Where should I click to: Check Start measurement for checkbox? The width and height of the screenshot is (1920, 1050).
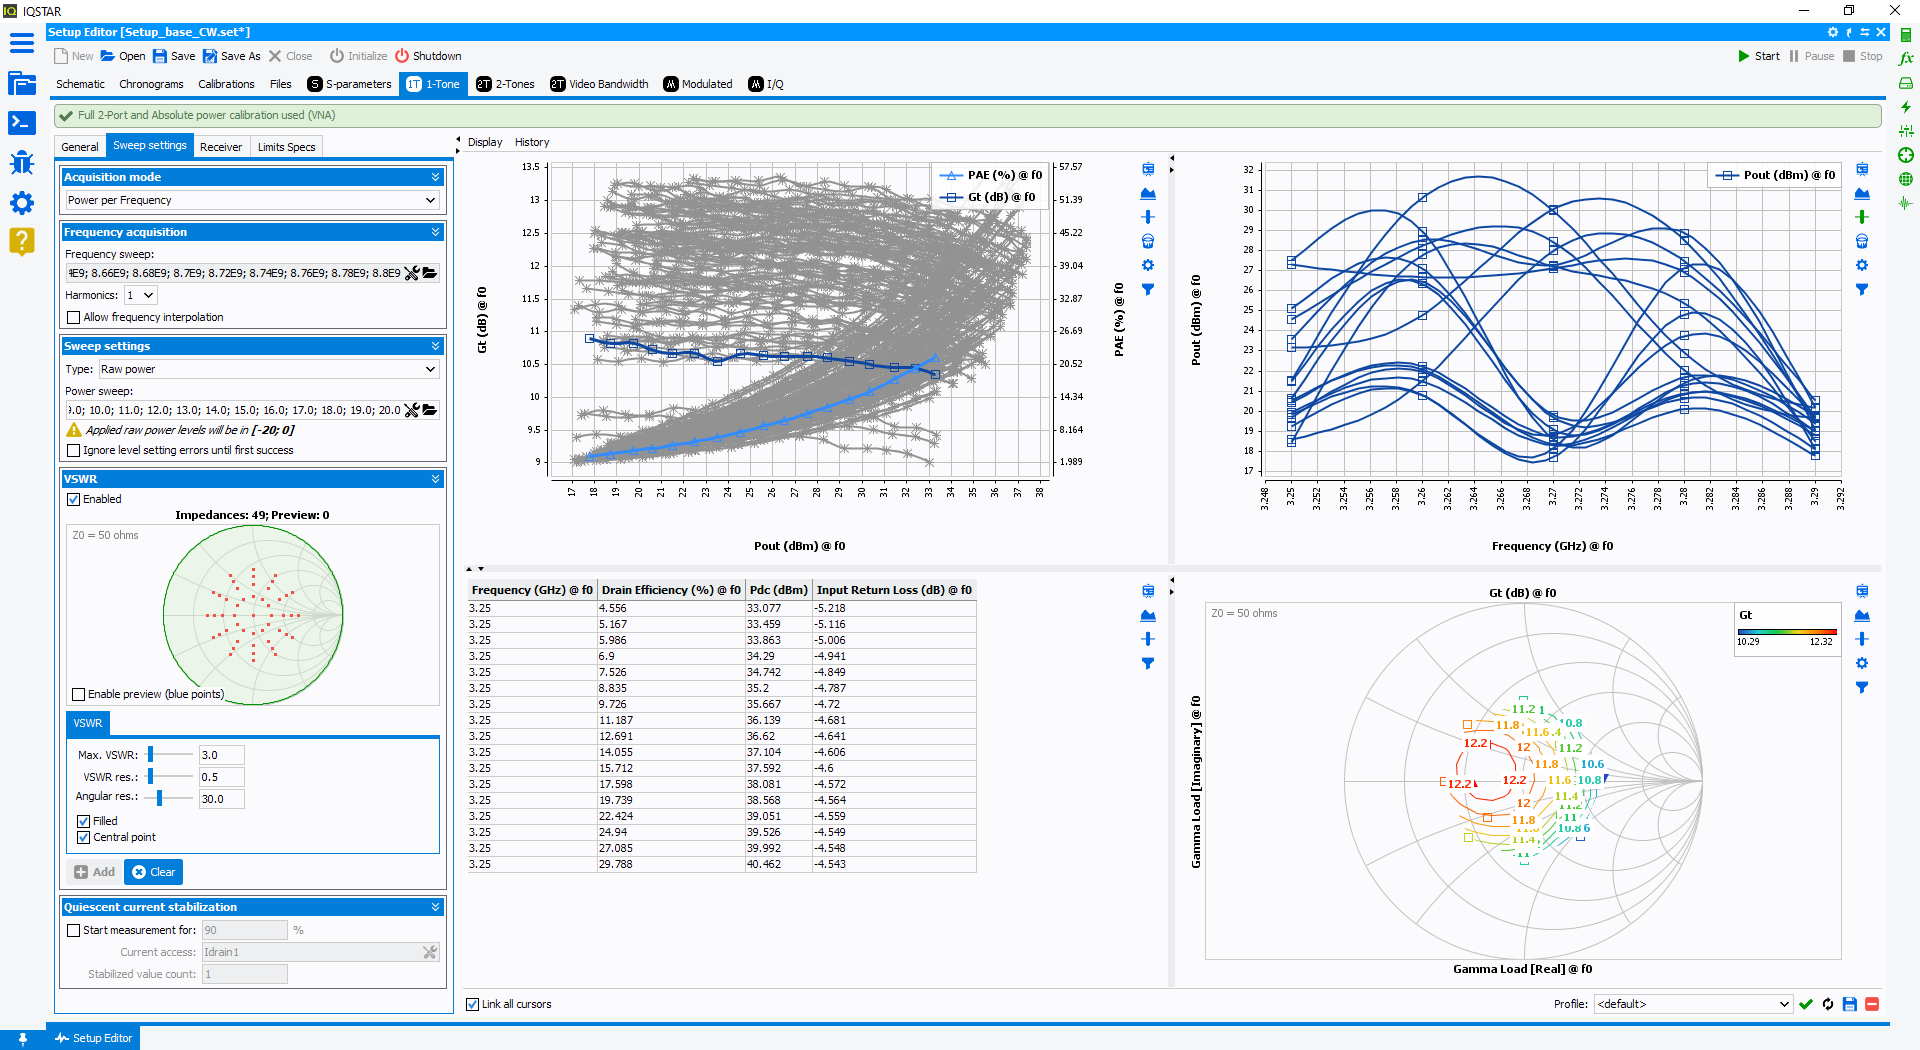[73, 930]
